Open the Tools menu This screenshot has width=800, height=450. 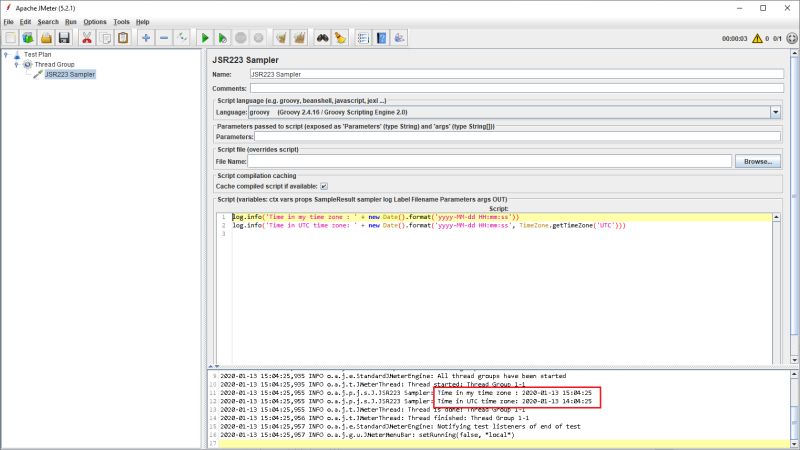point(121,22)
